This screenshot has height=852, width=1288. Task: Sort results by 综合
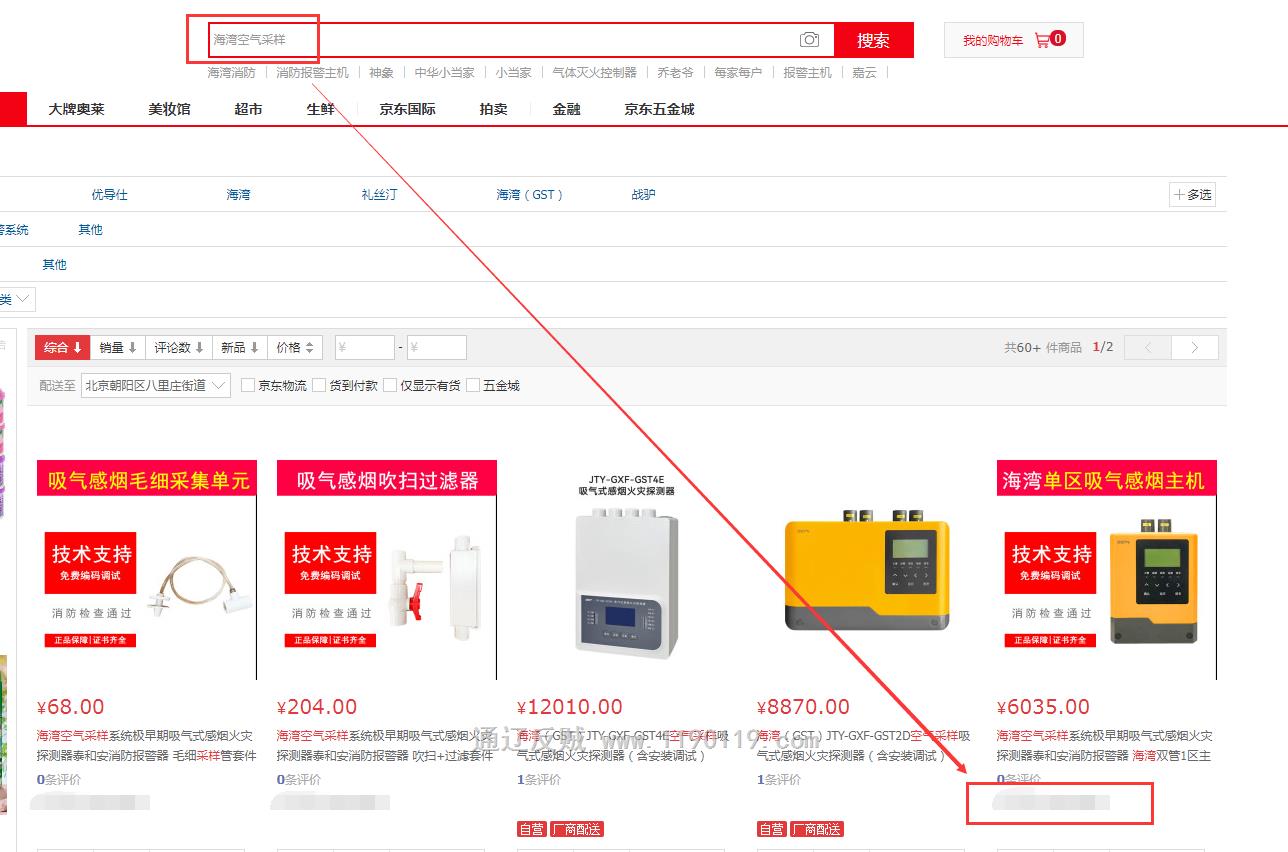coord(63,347)
